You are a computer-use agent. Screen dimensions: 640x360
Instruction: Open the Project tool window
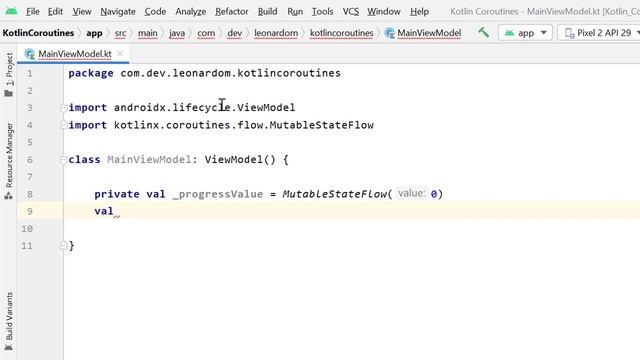[9, 75]
